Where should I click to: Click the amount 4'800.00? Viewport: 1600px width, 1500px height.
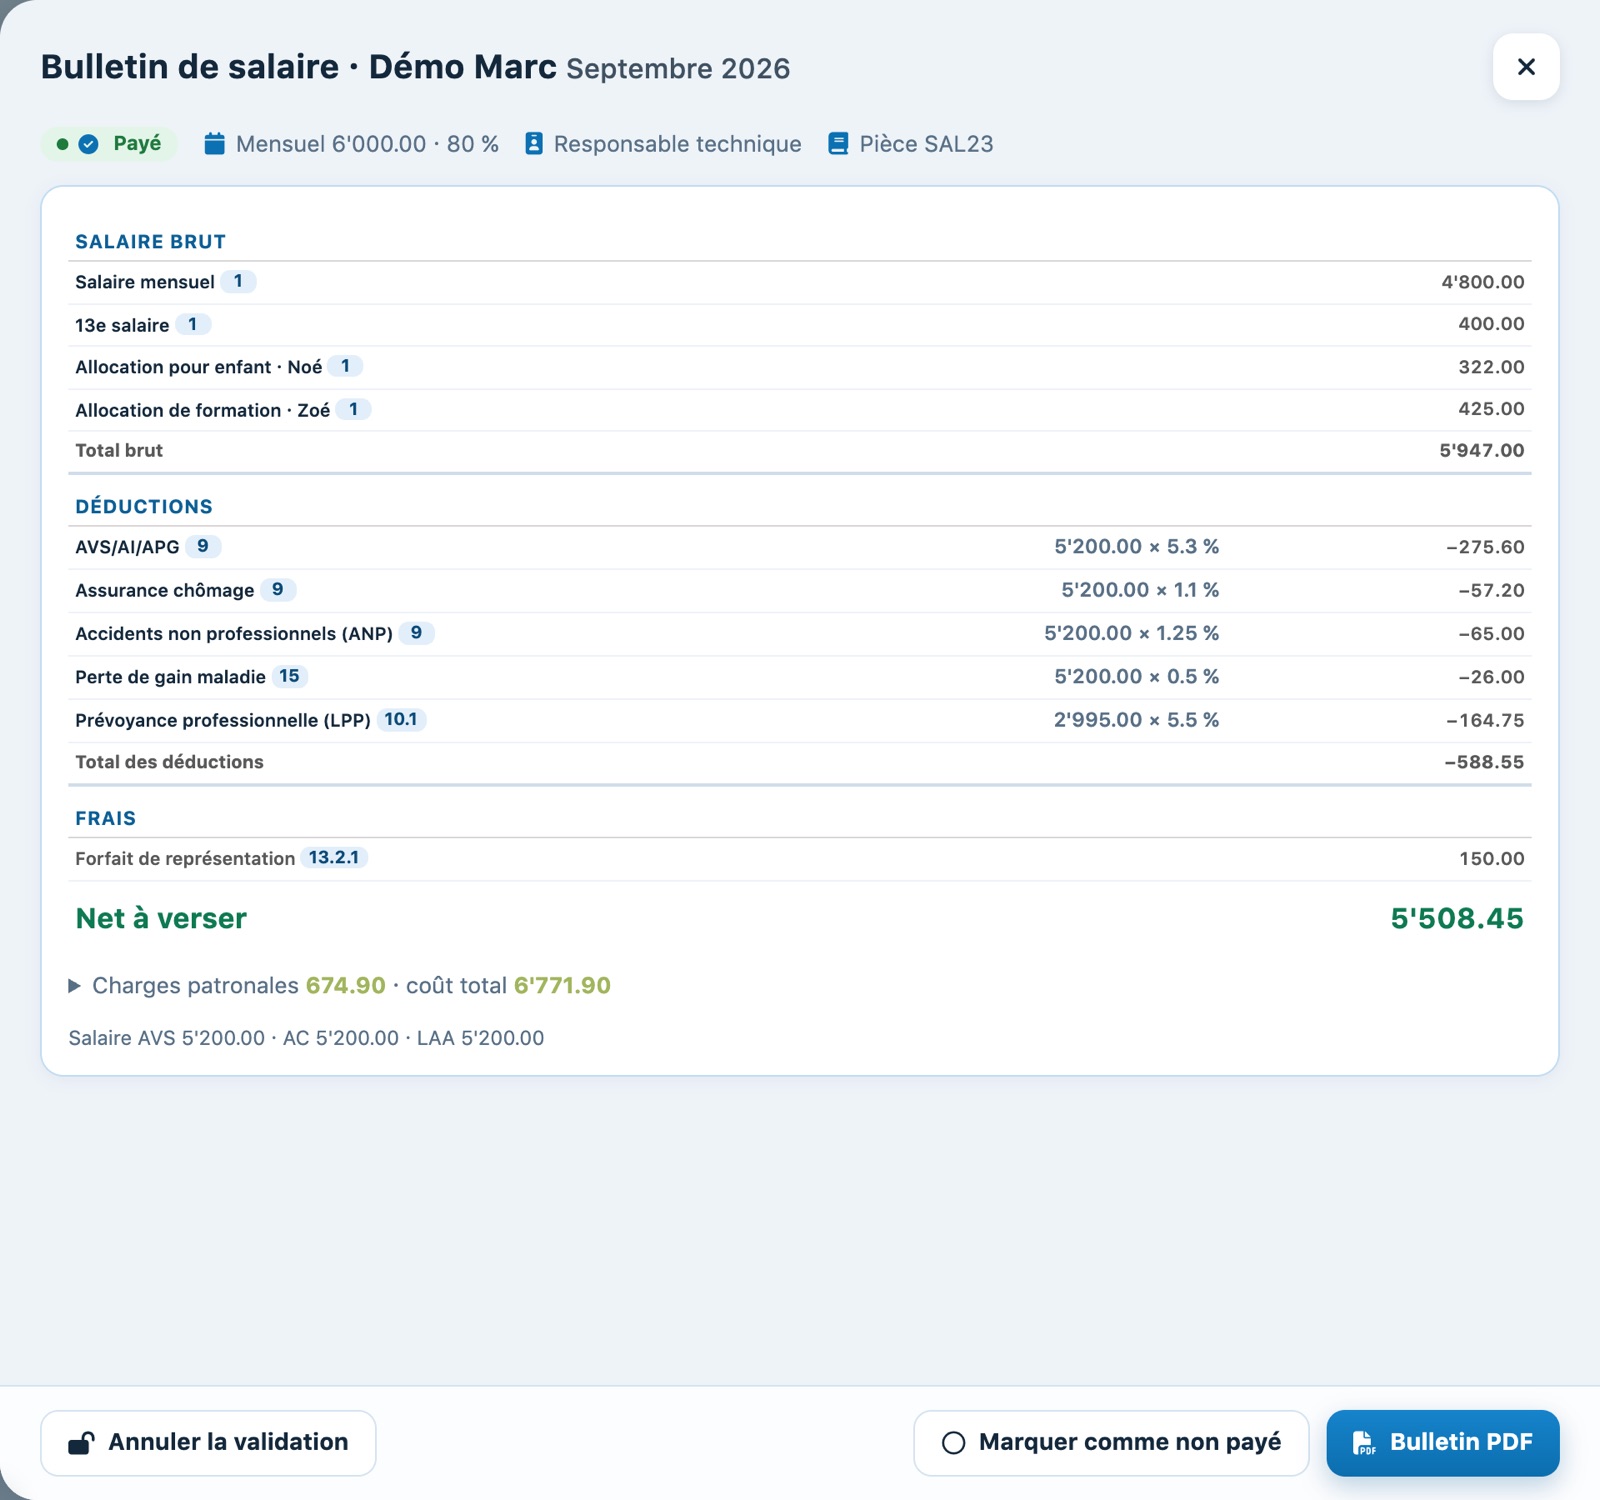point(1483,282)
